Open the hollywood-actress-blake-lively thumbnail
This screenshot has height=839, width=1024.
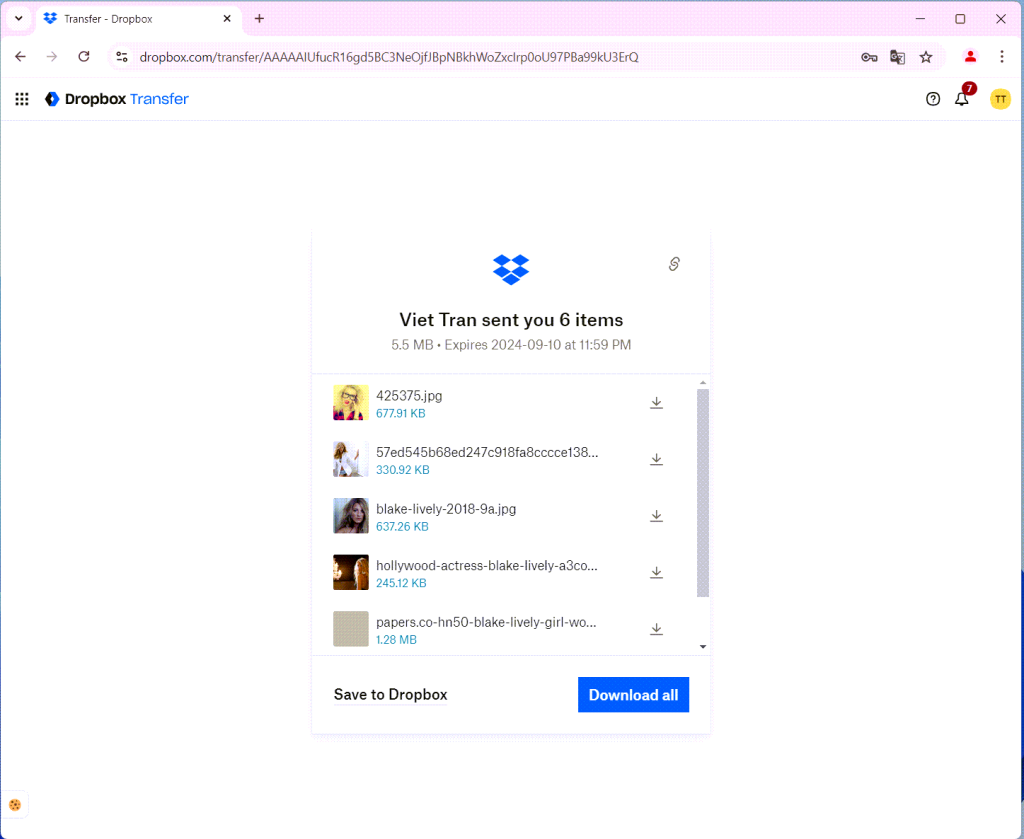[351, 572]
